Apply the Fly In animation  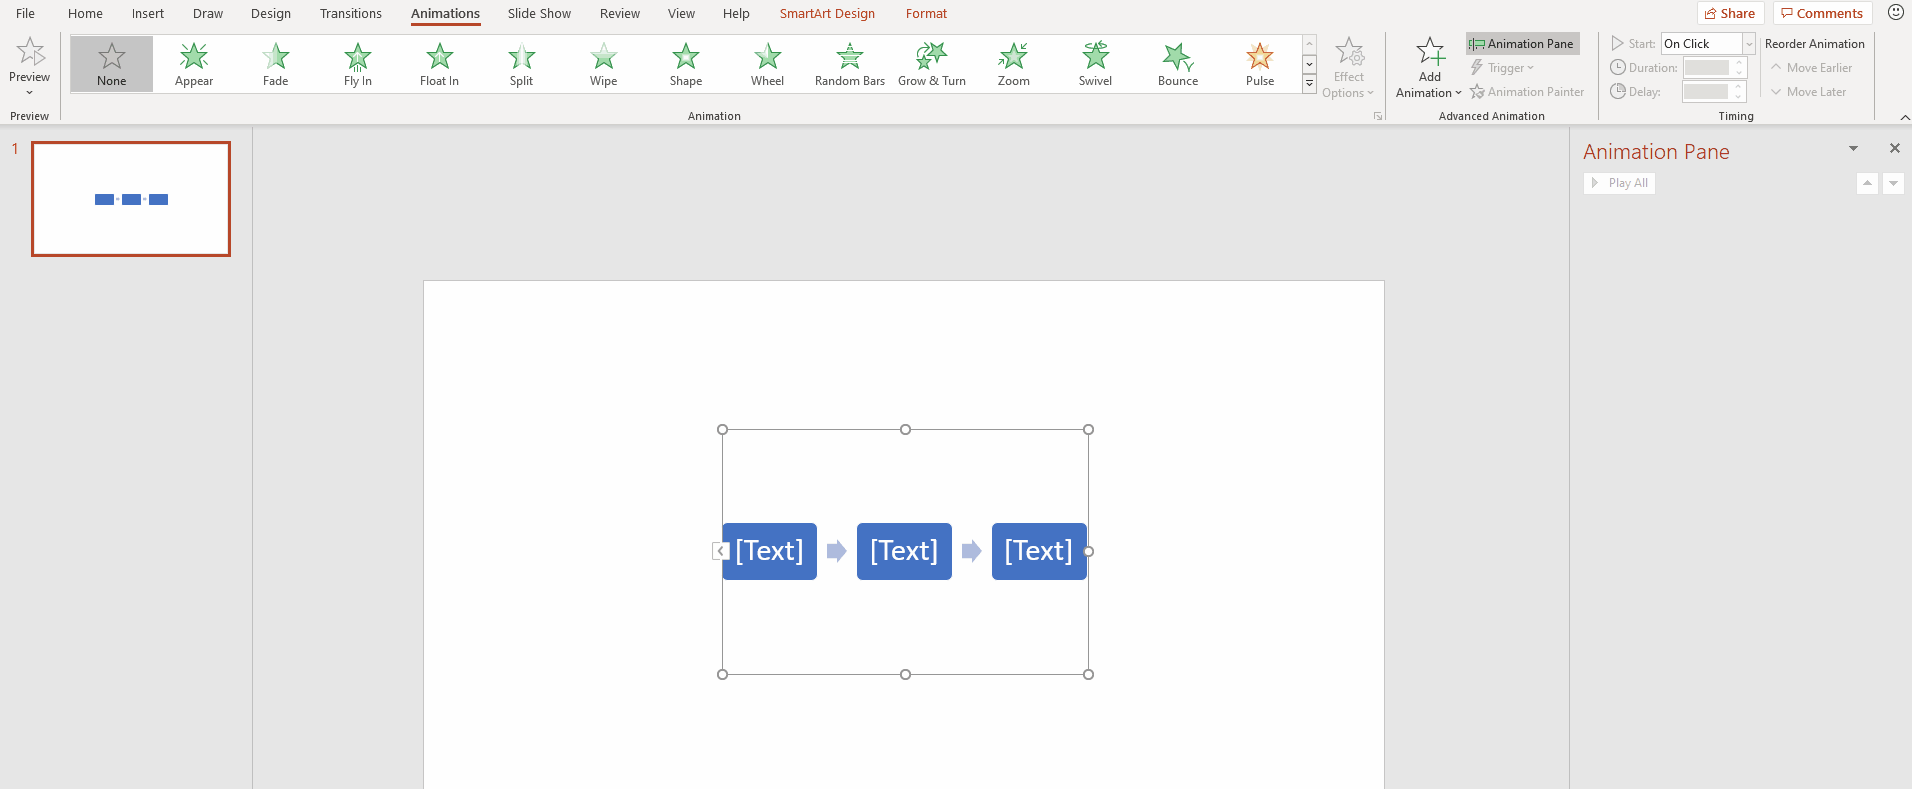tap(358, 64)
